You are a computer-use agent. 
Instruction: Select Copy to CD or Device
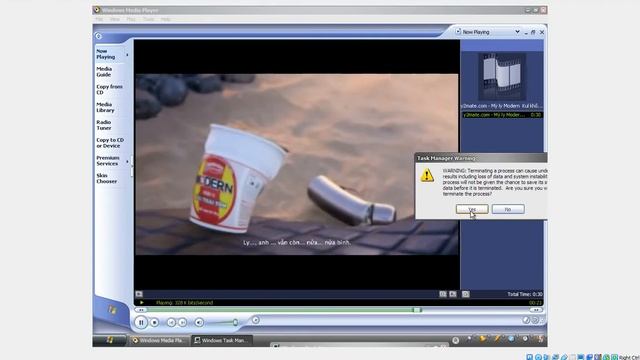[x=110, y=143]
